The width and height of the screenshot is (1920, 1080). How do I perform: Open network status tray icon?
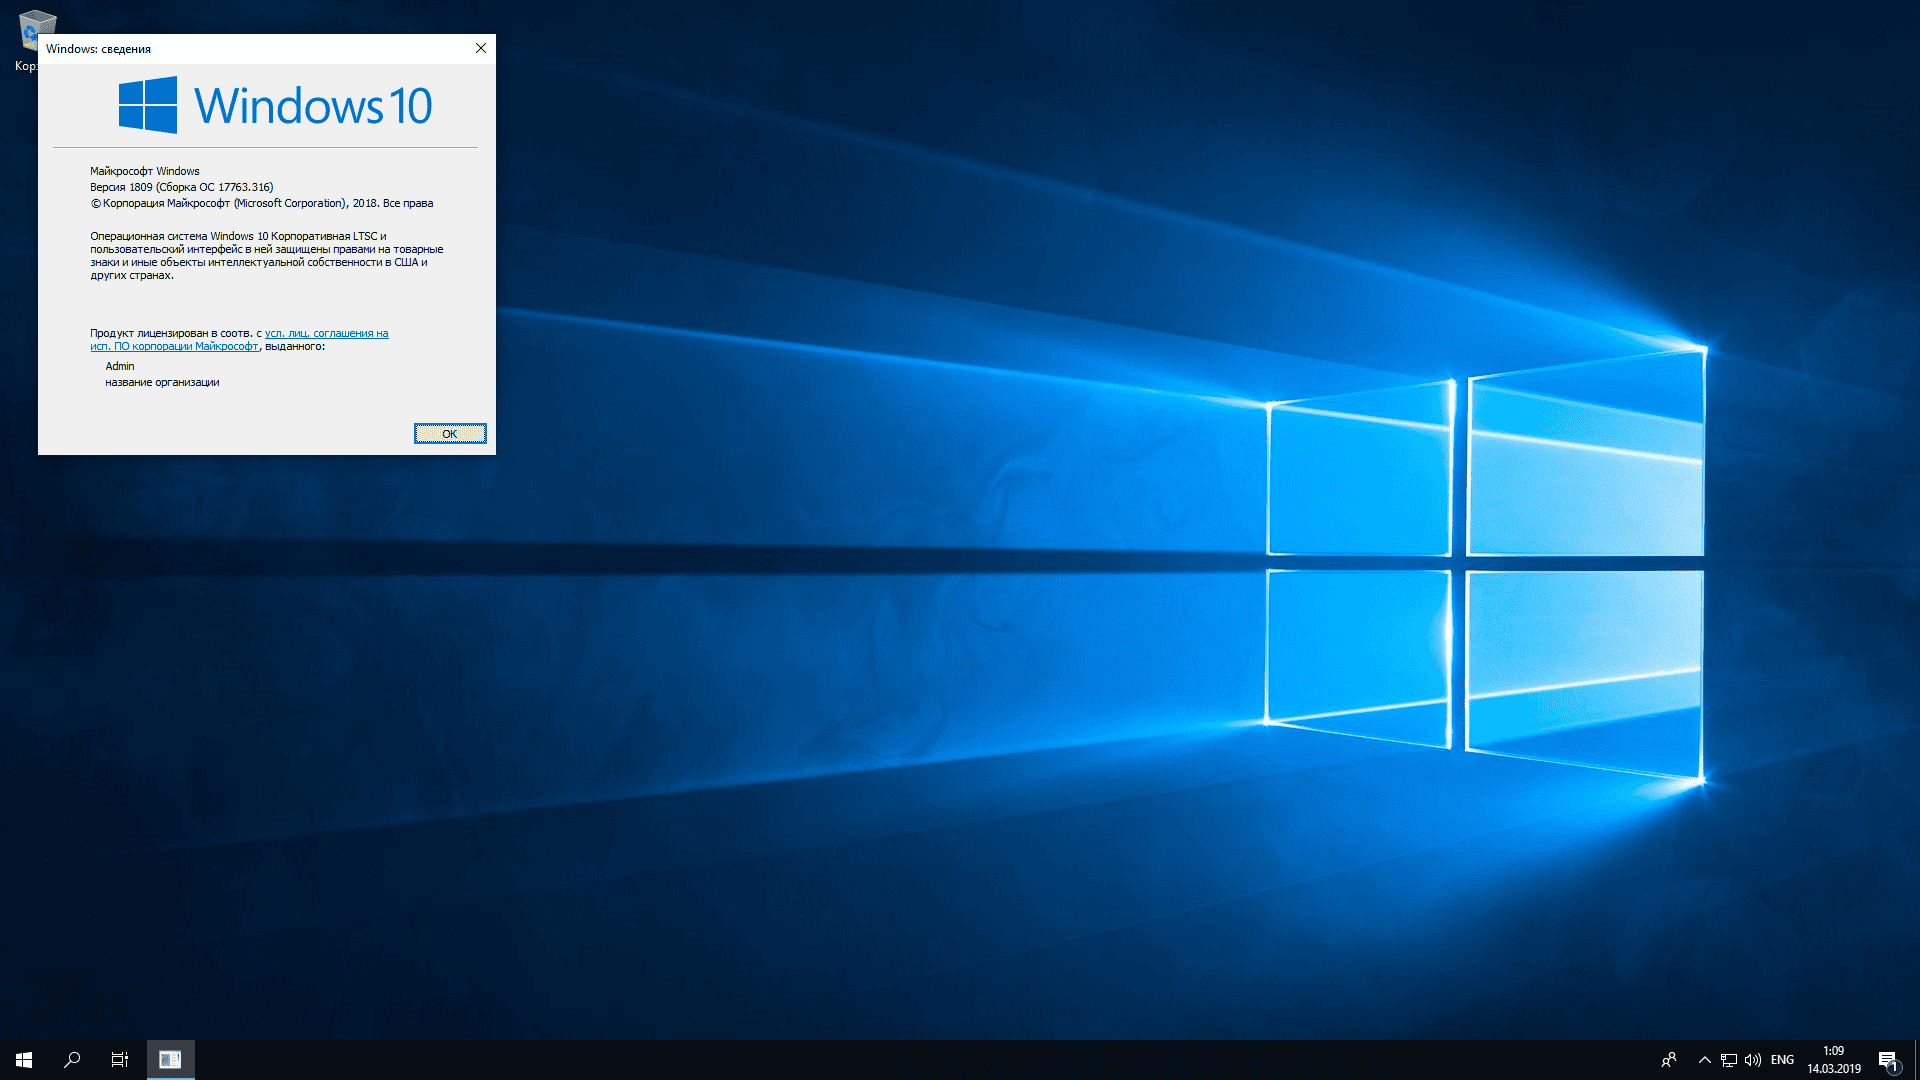1729,1060
